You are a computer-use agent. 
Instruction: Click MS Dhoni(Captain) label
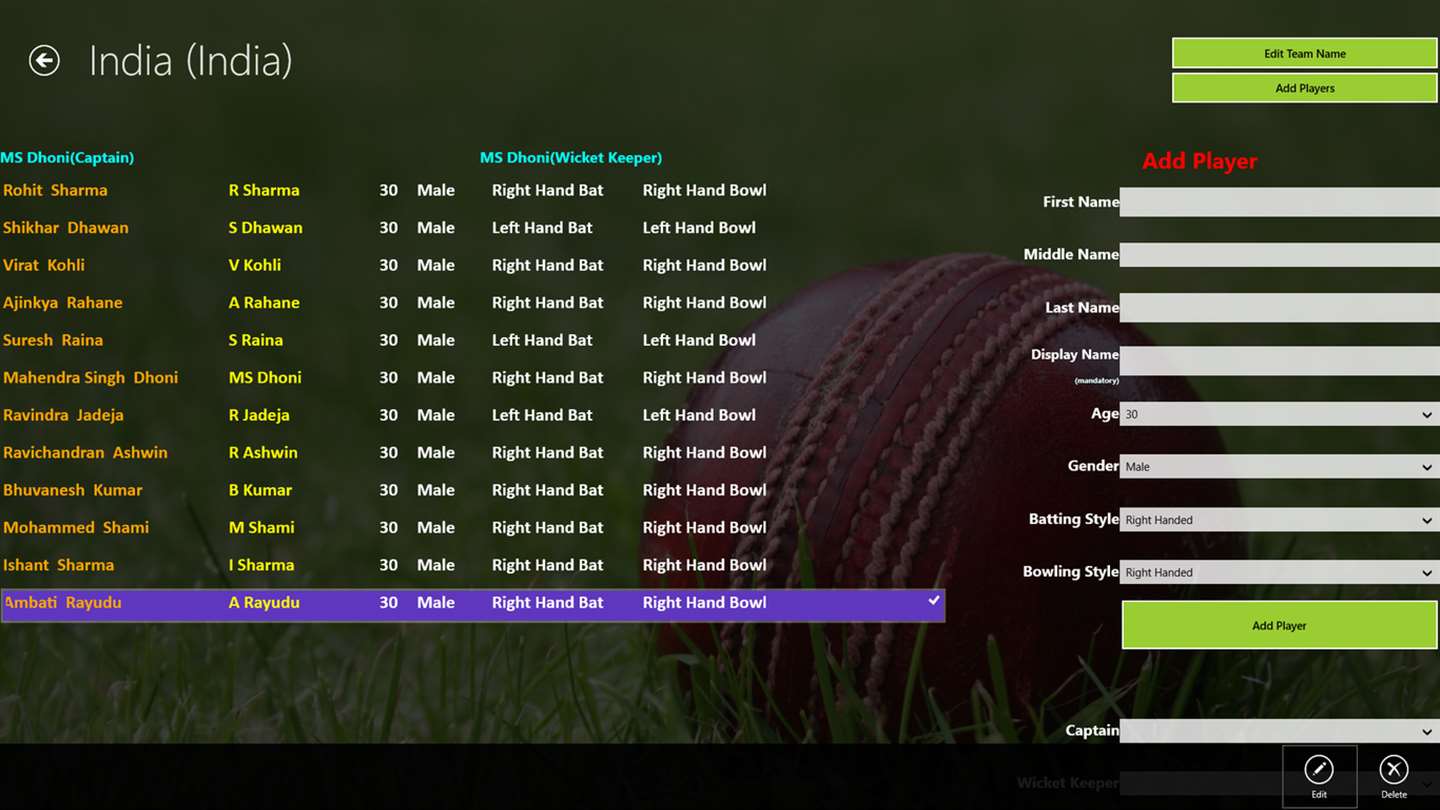pyautogui.click(x=67, y=158)
